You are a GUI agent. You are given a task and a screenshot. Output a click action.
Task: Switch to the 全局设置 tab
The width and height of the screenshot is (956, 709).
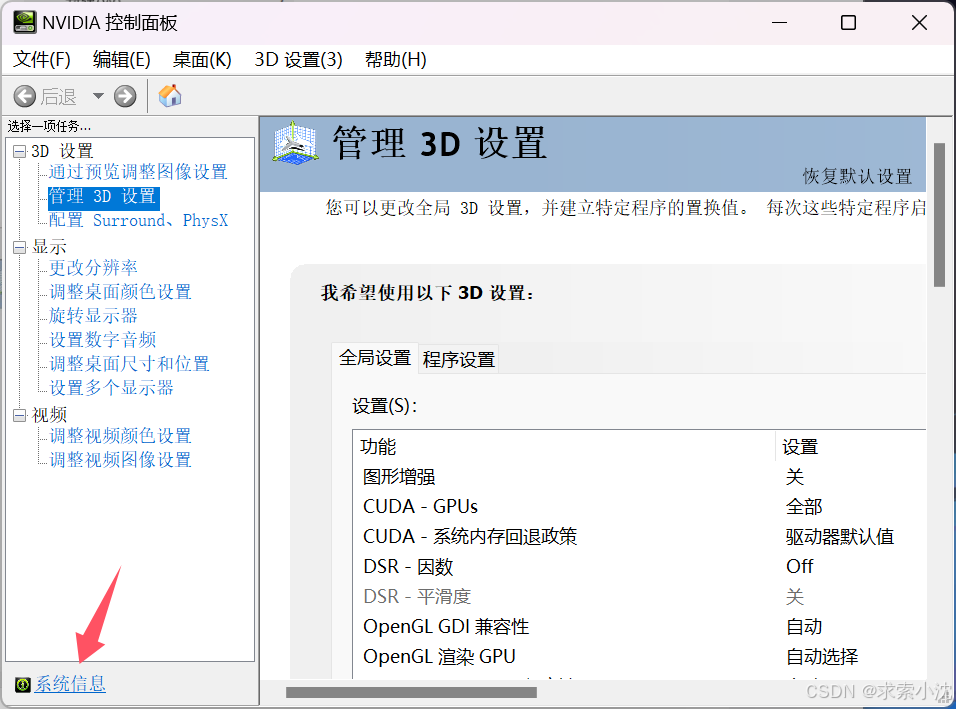pos(375,358)
